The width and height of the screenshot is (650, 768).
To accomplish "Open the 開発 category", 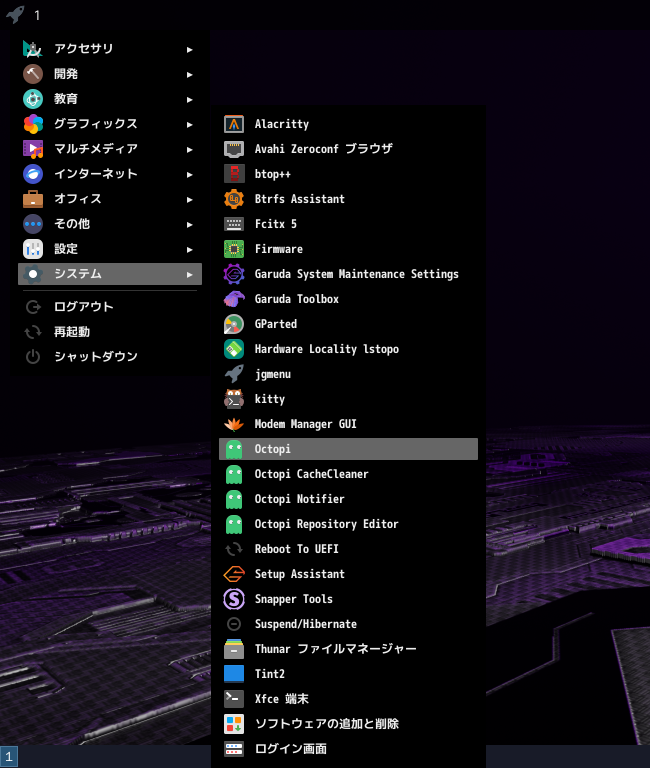I will click(110, 73).
